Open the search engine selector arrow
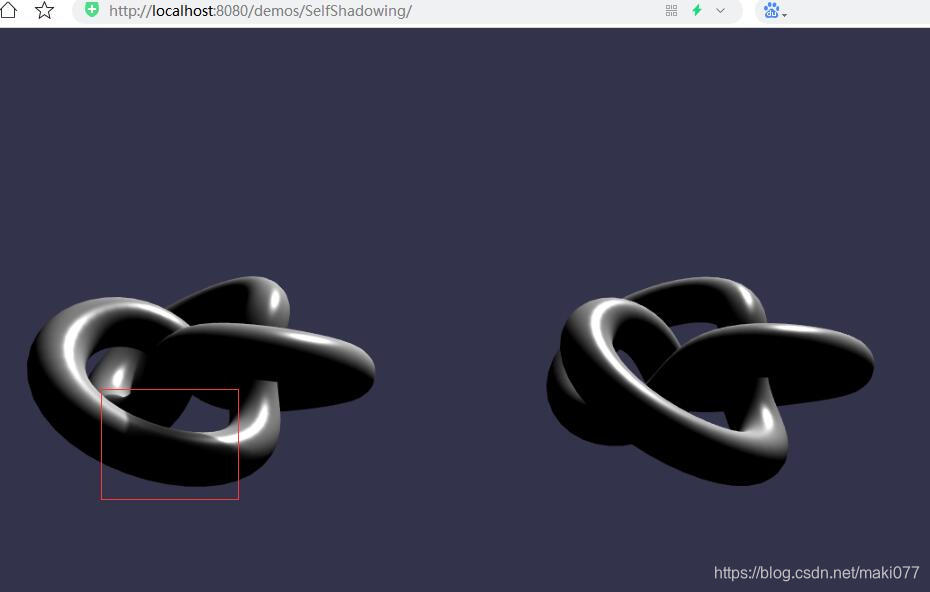The height and width of the screenshot is (592, 930). [785, 15]
